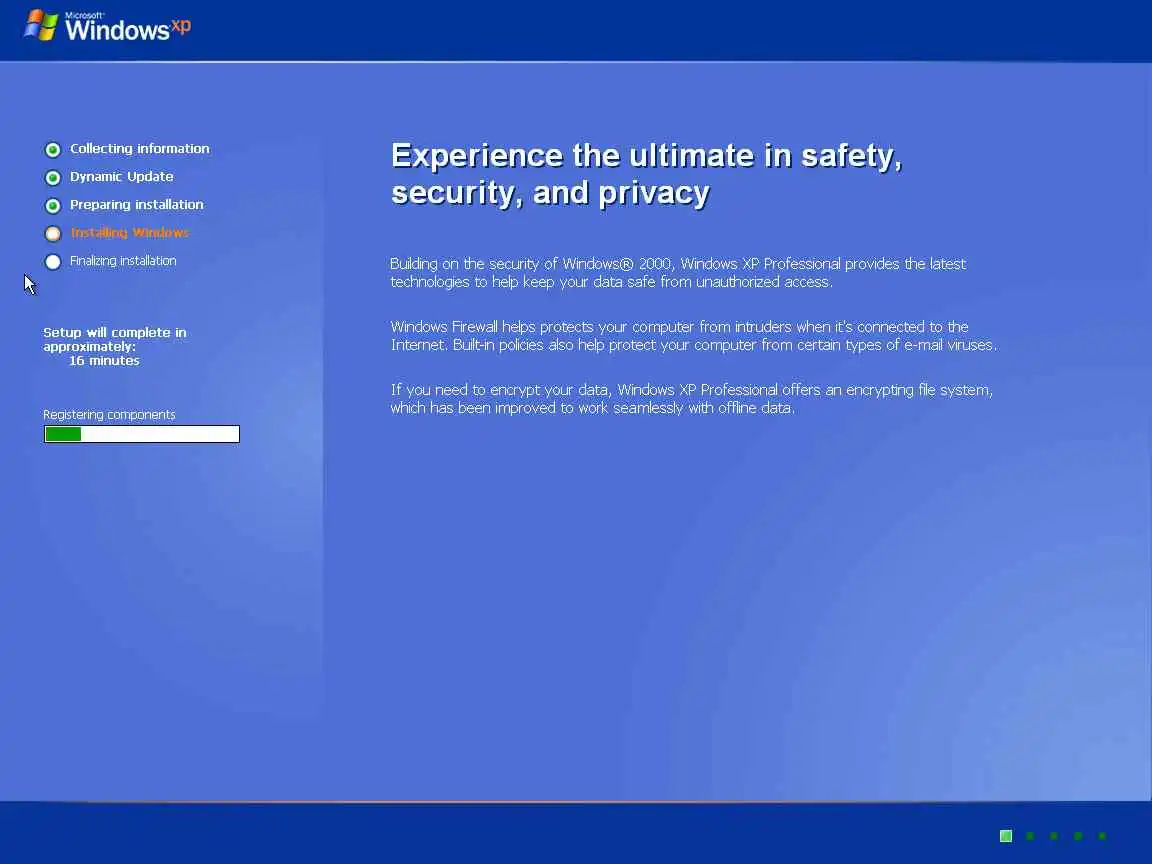Click the 'Collecting information' step label
Screen dimensions: 1152x864
[140, 148]
